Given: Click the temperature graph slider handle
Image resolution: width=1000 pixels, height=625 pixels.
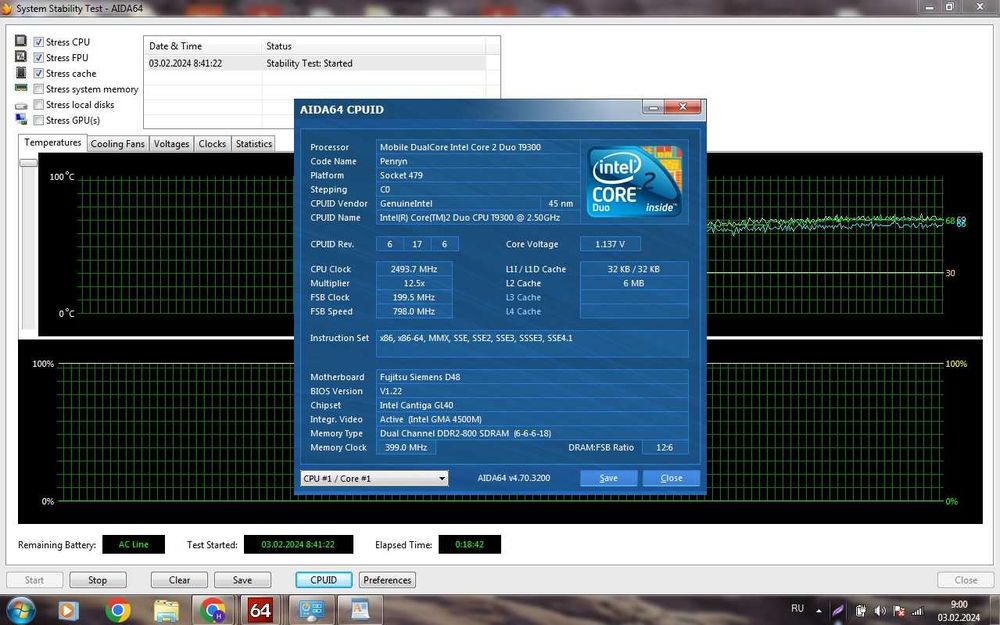Looking at the screenshot, I should pos(28,163).
